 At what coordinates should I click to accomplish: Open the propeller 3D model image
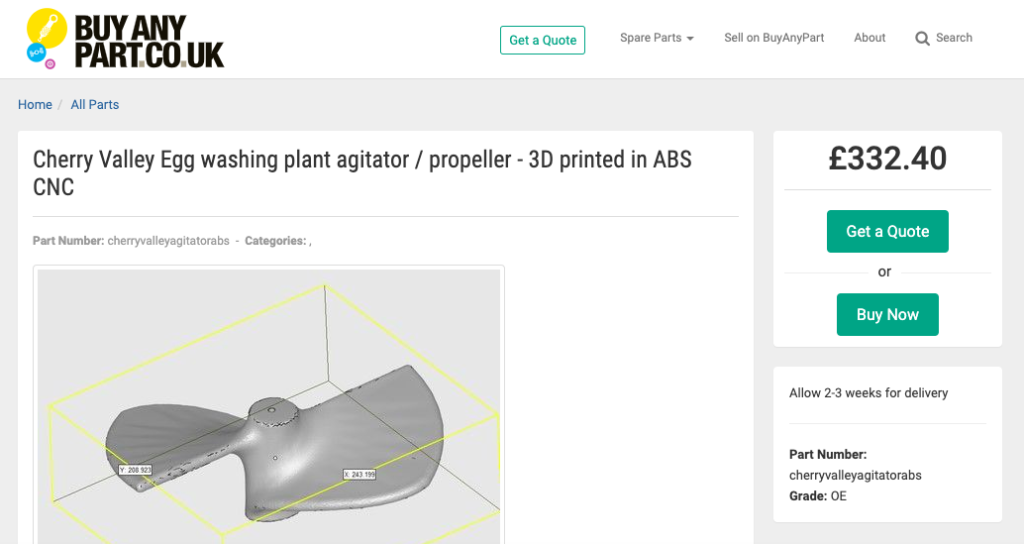tap(268, 406)
